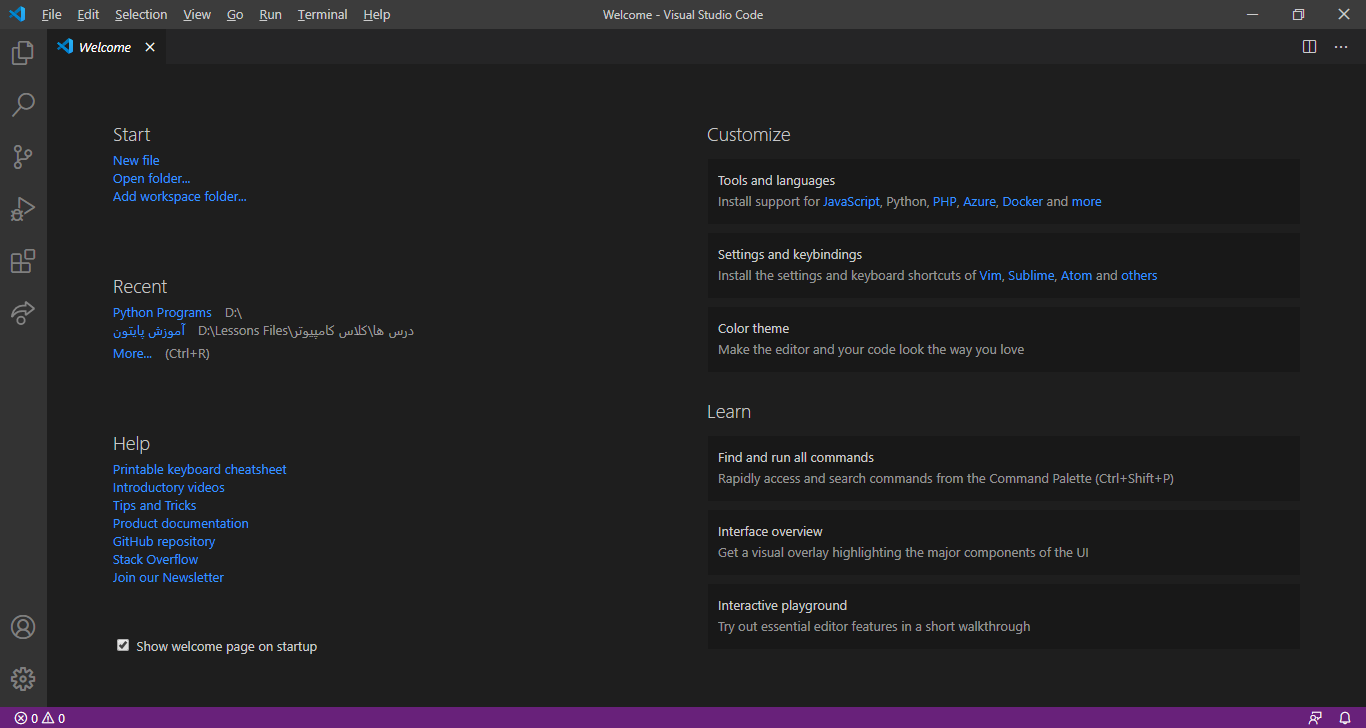Open recent آموزش پایتون folder
This screenshot has height=728, width=1366.
(x=149, y=330)
